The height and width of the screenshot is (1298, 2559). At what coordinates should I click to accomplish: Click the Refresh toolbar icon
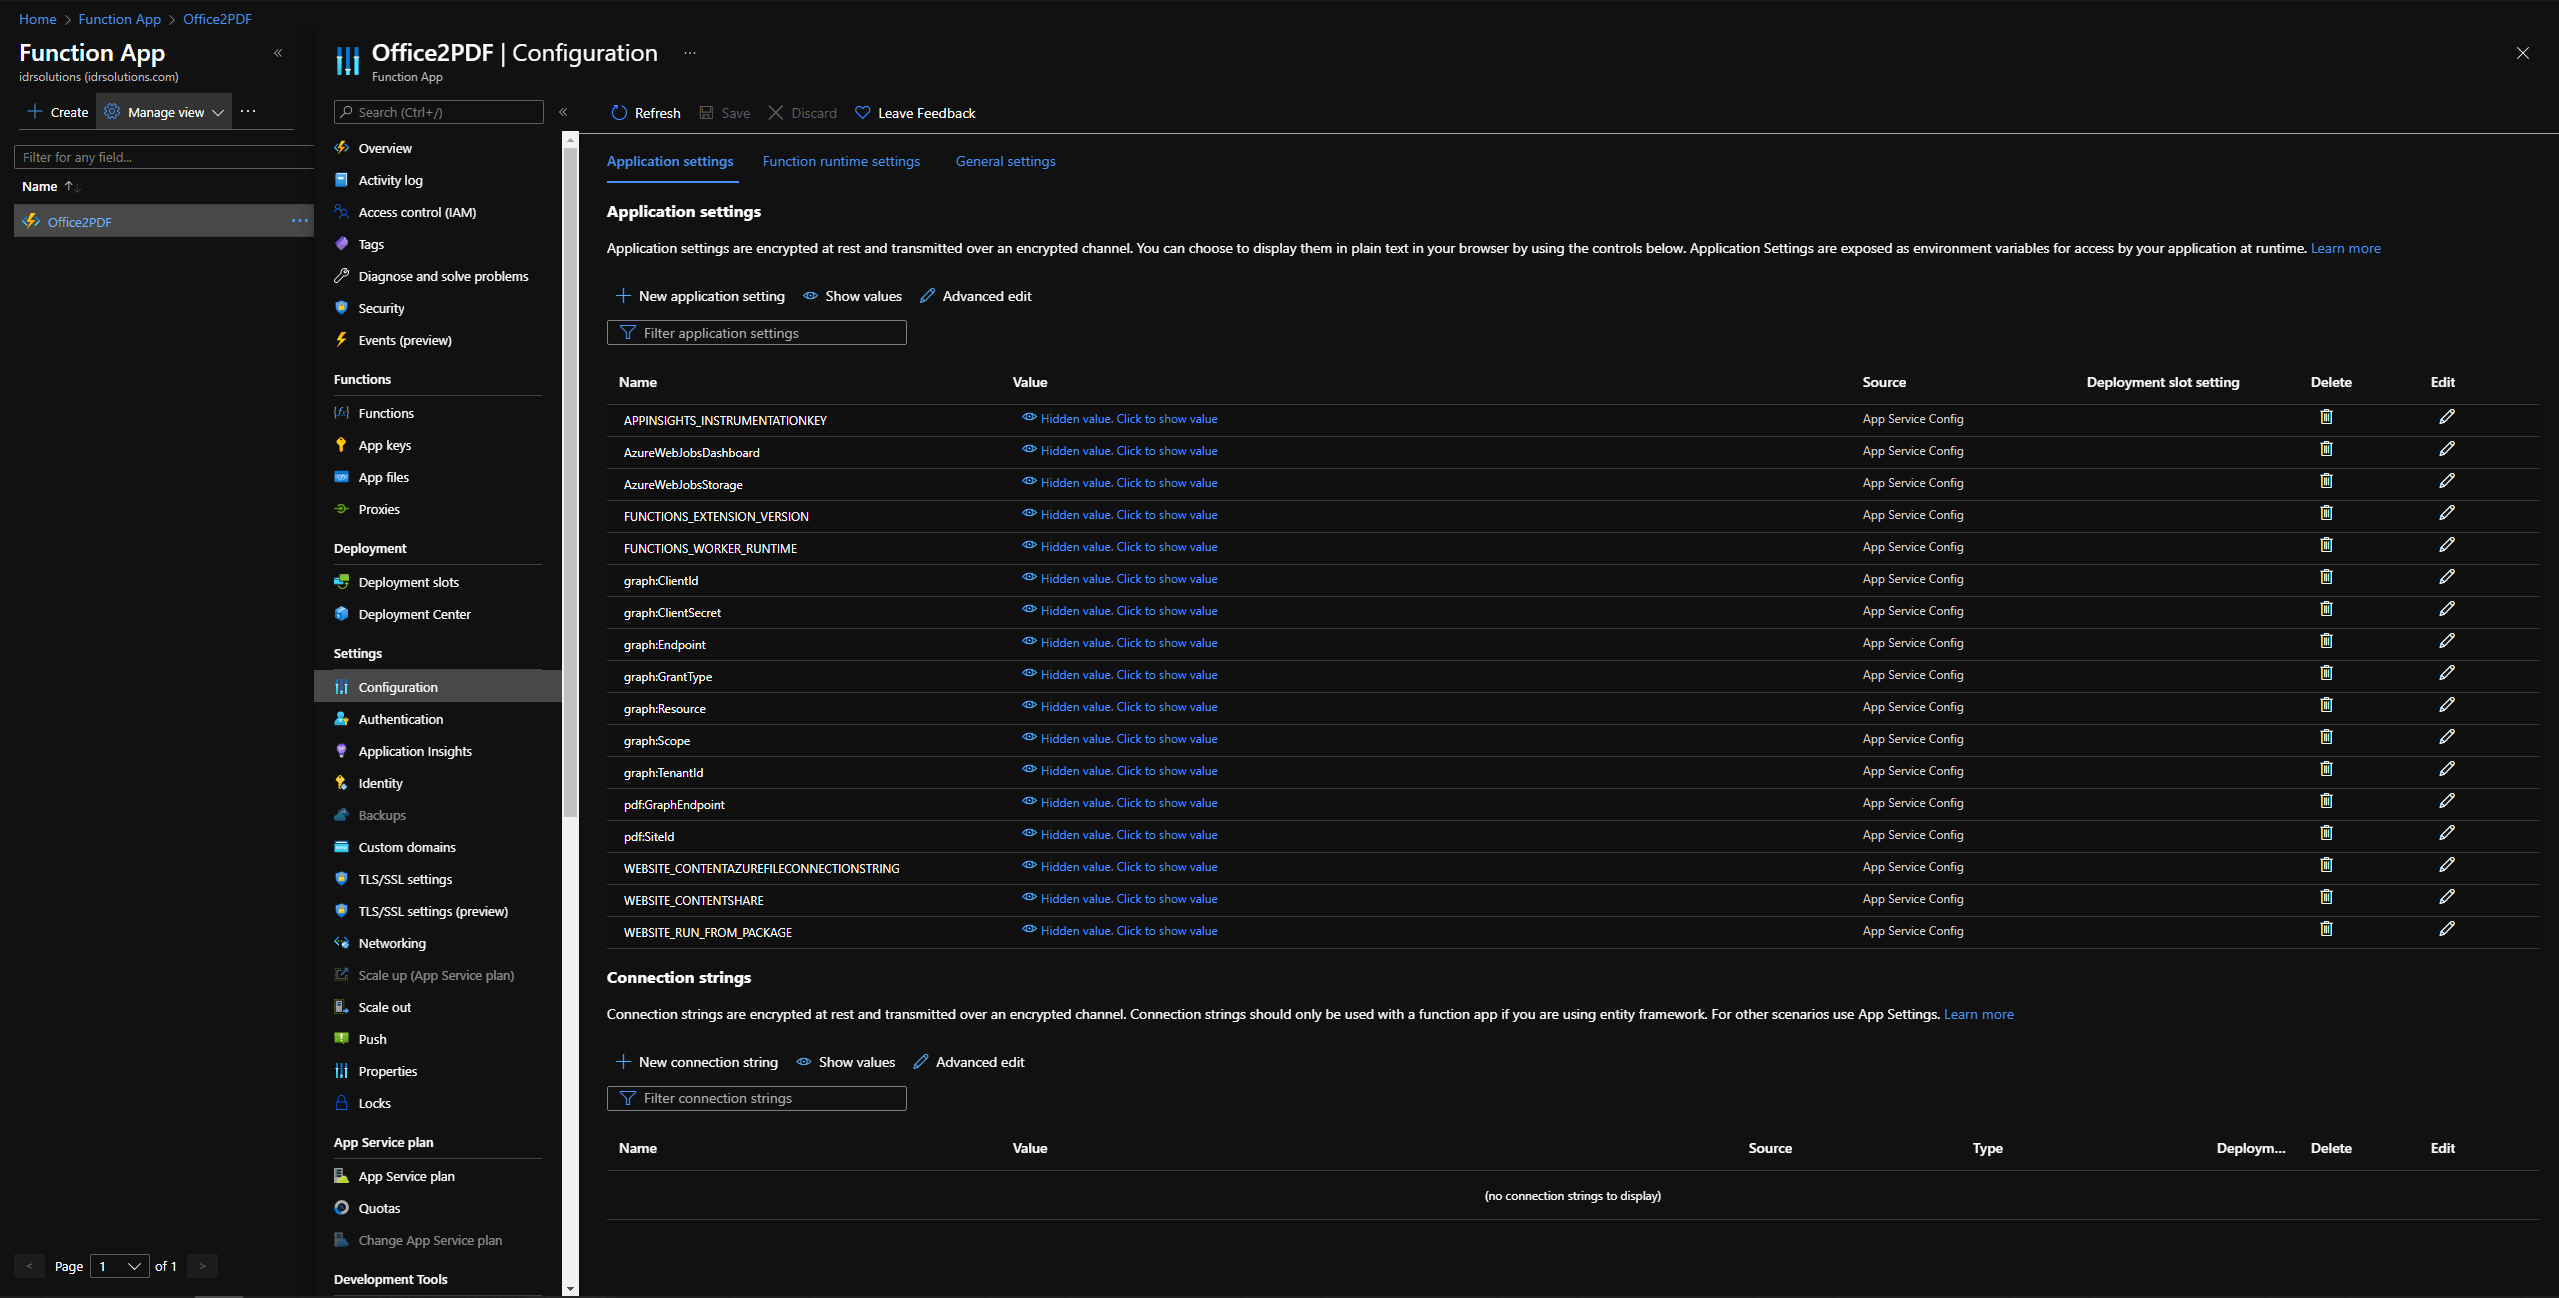tap(619, 113)
